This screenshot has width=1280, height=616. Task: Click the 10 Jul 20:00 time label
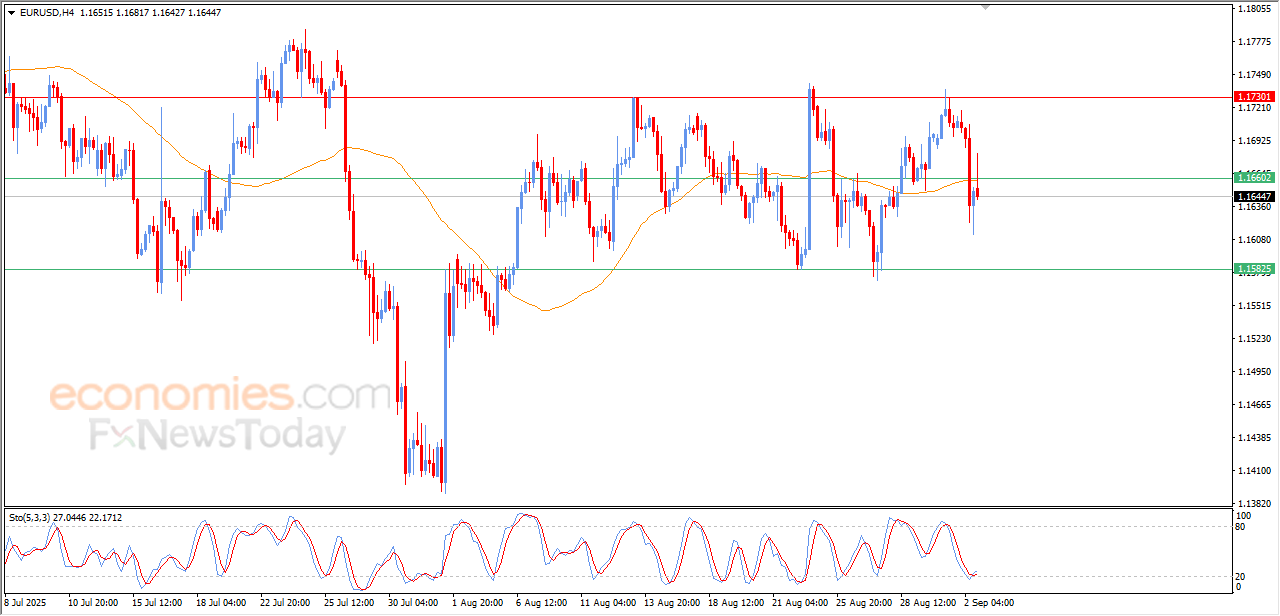pos(93,603)
